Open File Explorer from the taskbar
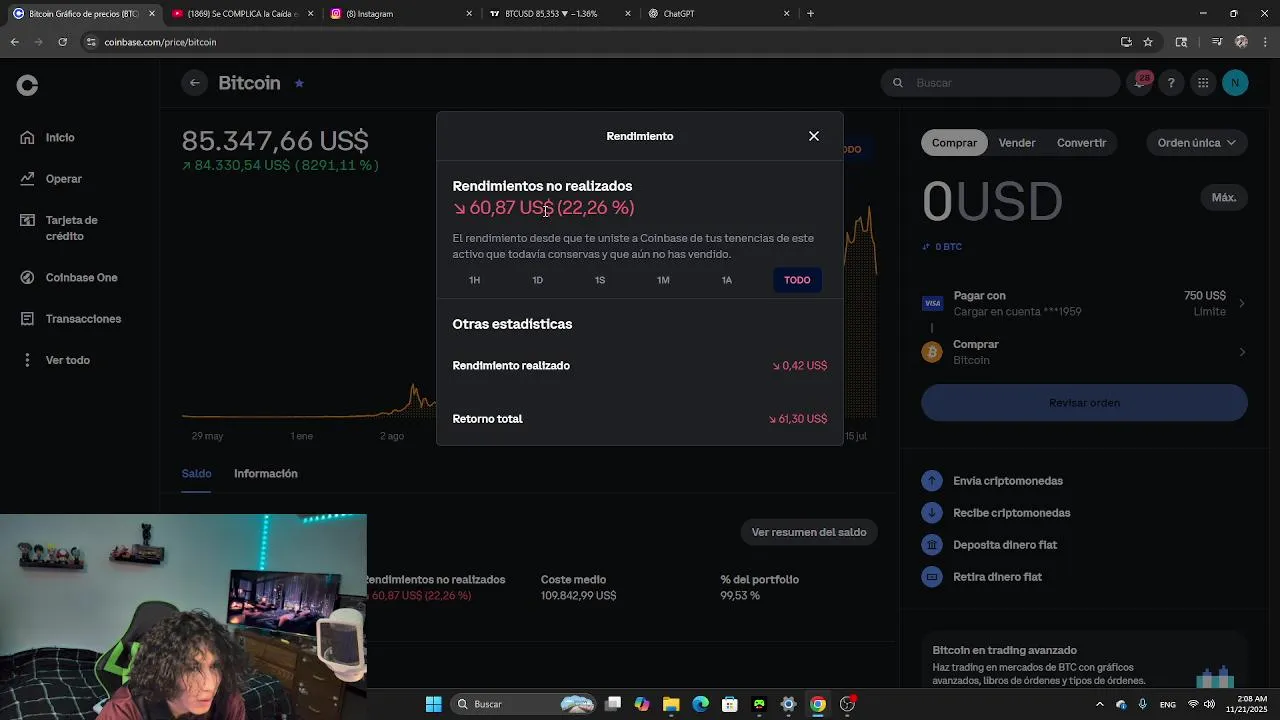The height and width of the screenshot is (720, 1280). point(671,704)
